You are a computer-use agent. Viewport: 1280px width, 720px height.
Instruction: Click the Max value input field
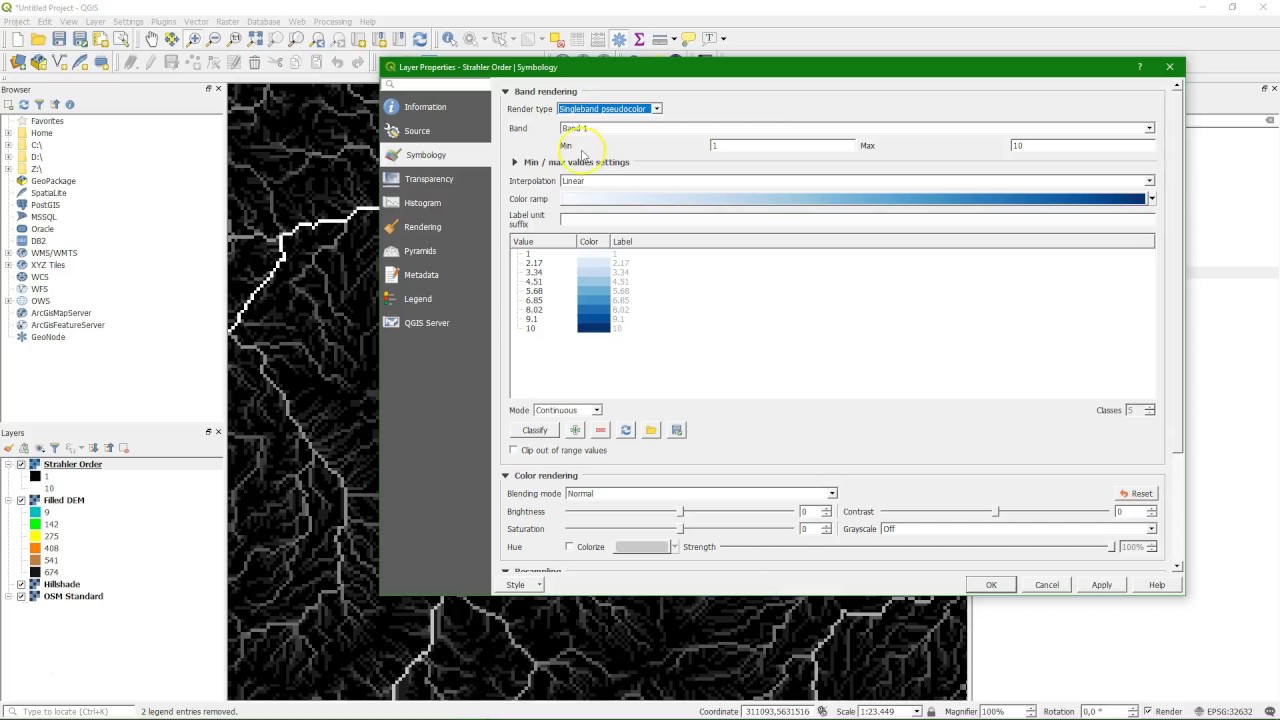point(1082,146)
